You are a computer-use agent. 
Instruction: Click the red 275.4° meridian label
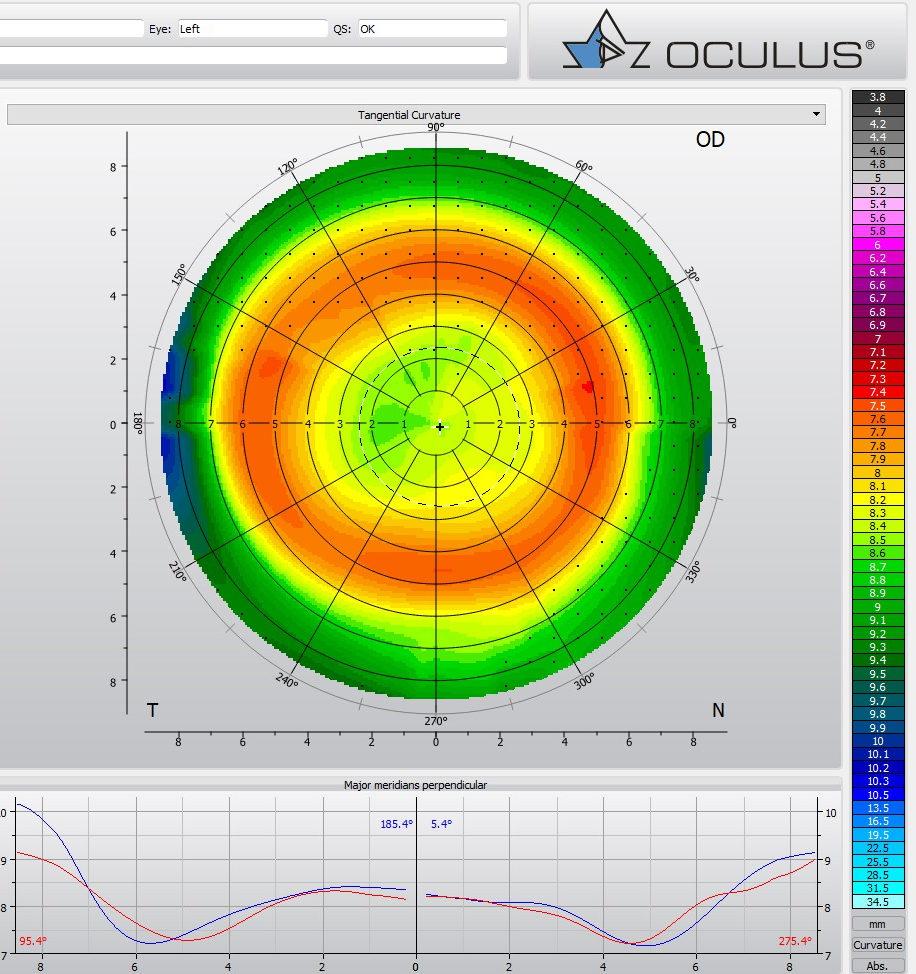coord(794,941)
